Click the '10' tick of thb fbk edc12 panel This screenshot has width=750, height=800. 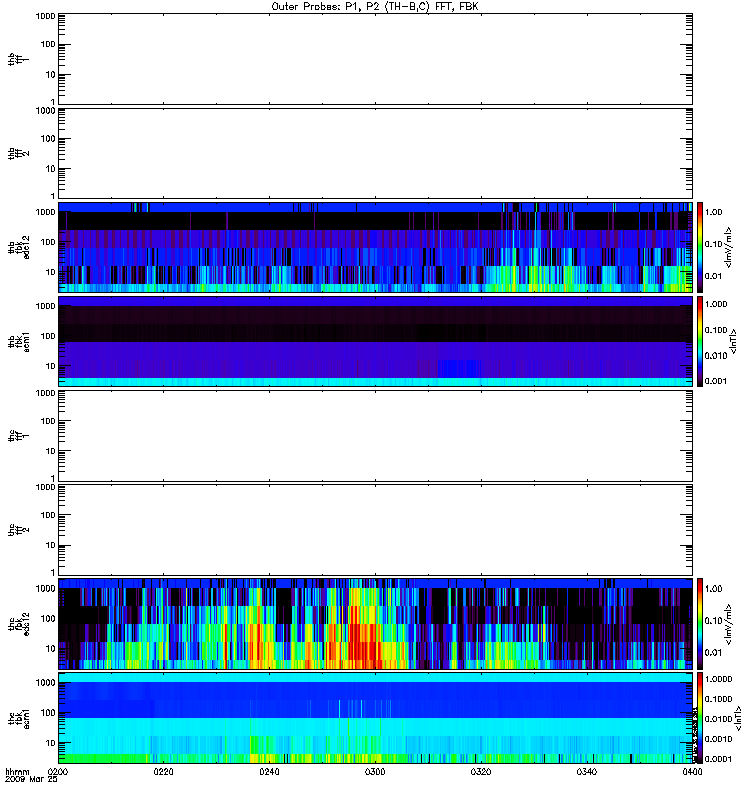point(51,272)
